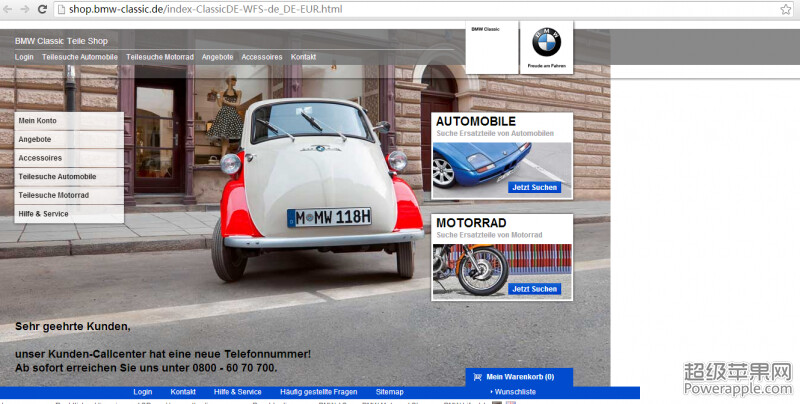The height and width of the screenshot is (404, 800).
Task: Reload the page with the refresh icon
Action: [x=42, y=9]
